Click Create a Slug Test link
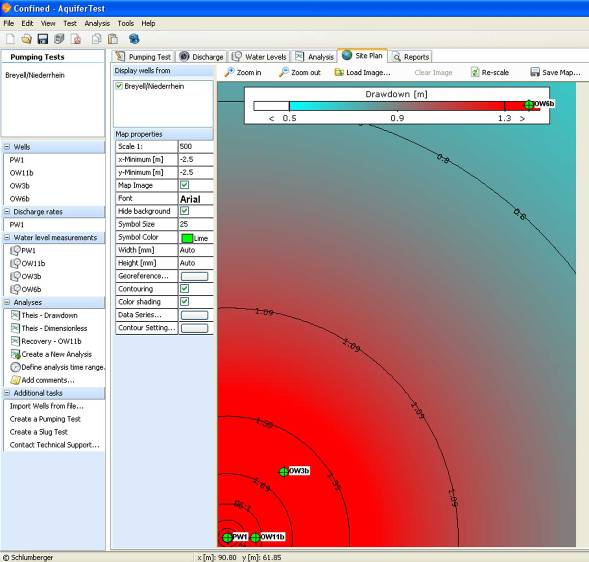 tap(39, 432)
